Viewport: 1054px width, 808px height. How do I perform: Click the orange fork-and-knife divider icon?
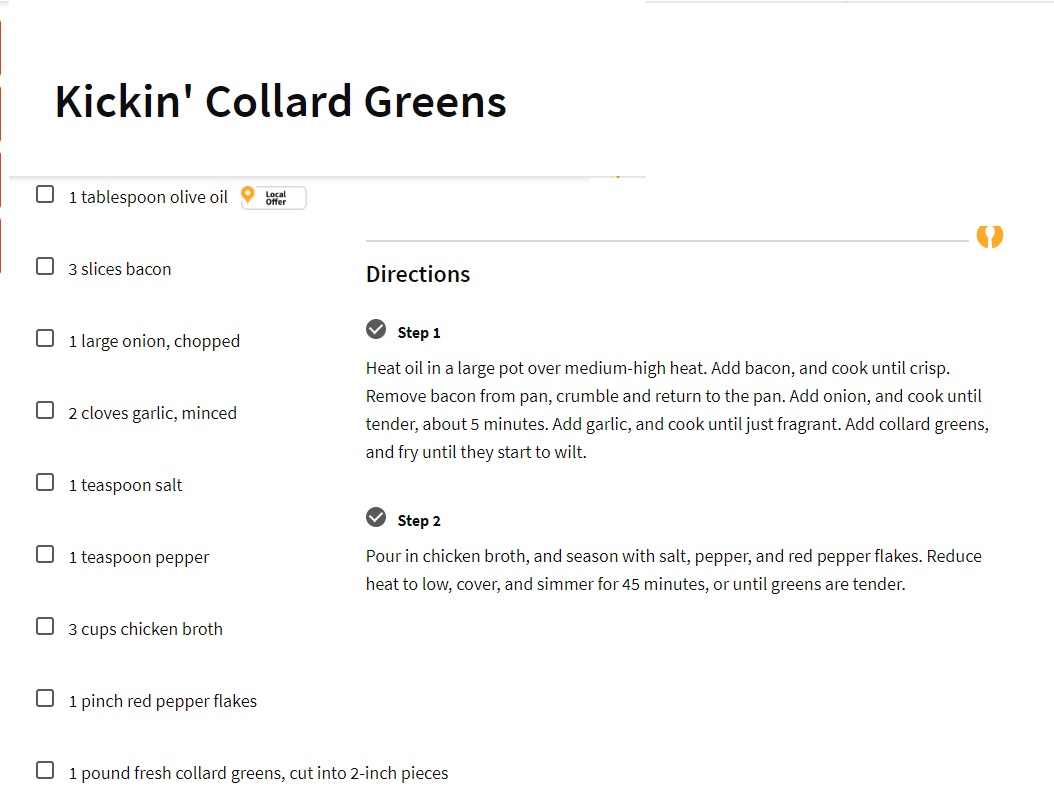989,236
